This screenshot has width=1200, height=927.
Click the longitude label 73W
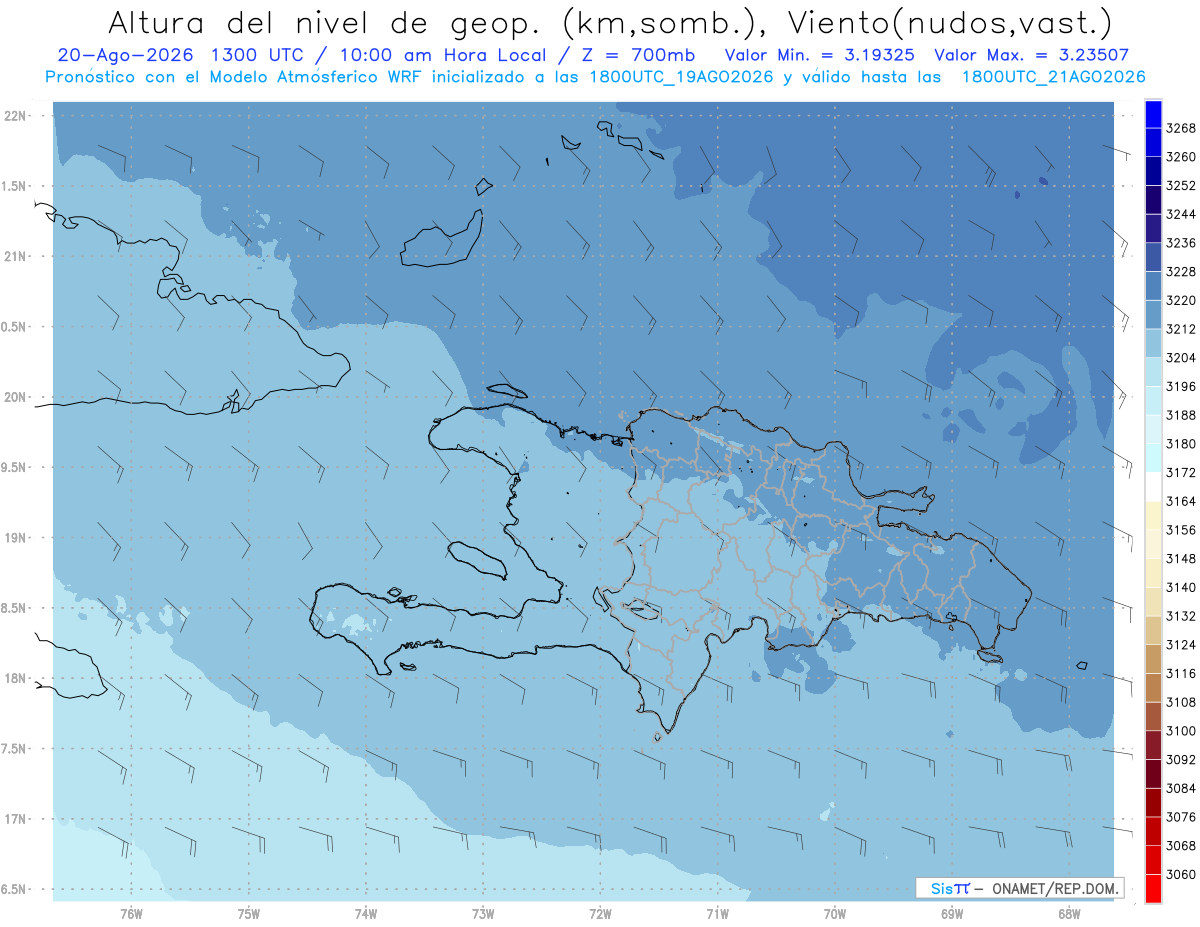pyautogui.click(x=483, y=914)
